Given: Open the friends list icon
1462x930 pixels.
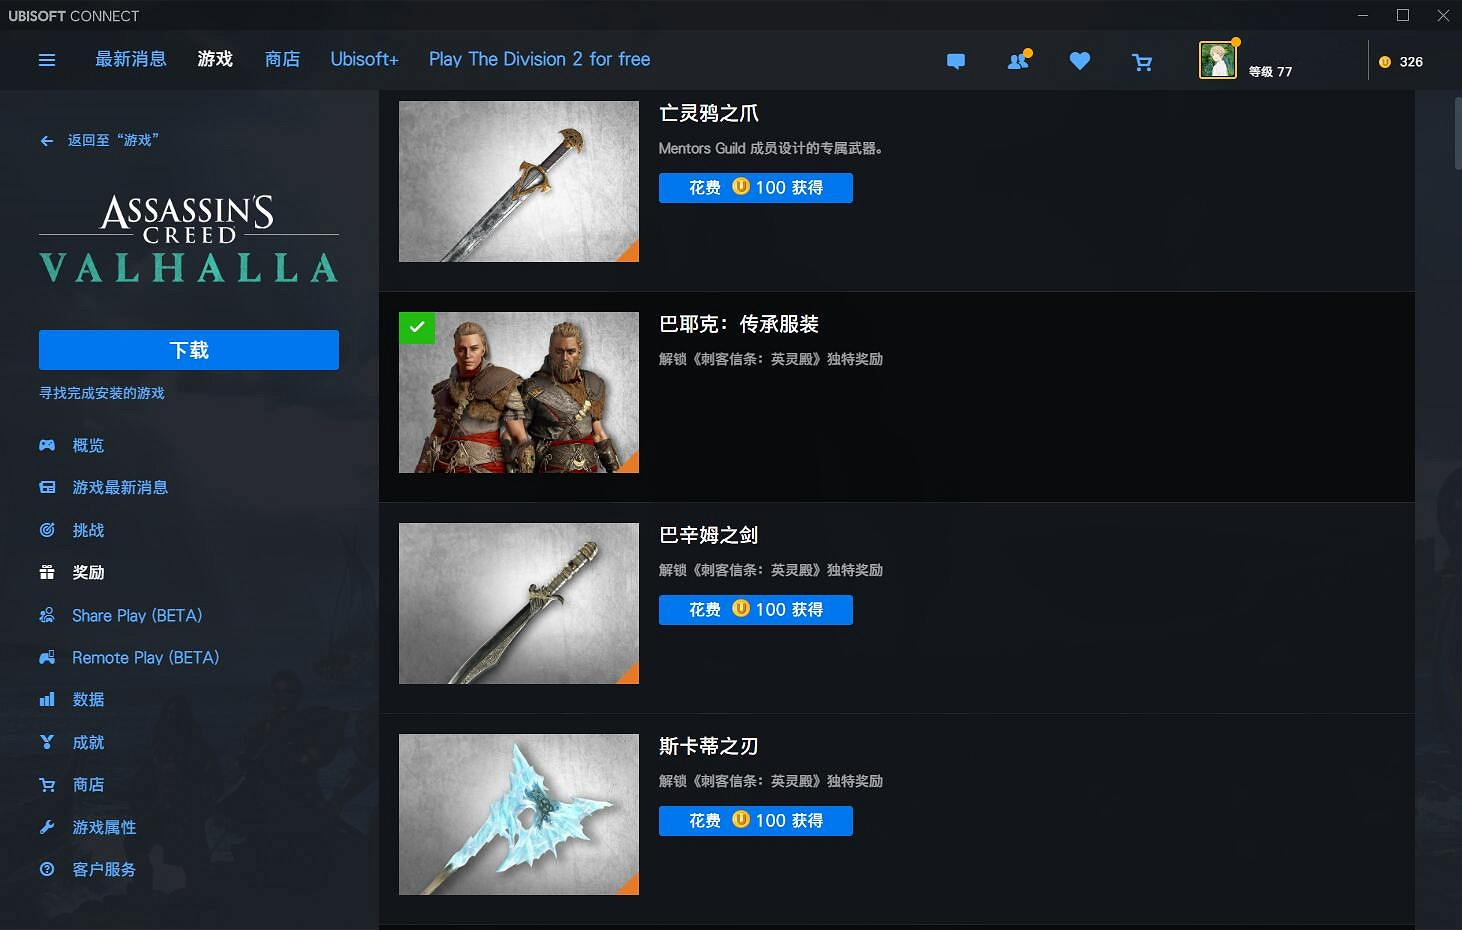Looking at the screenshot, I should point(1018,61).
